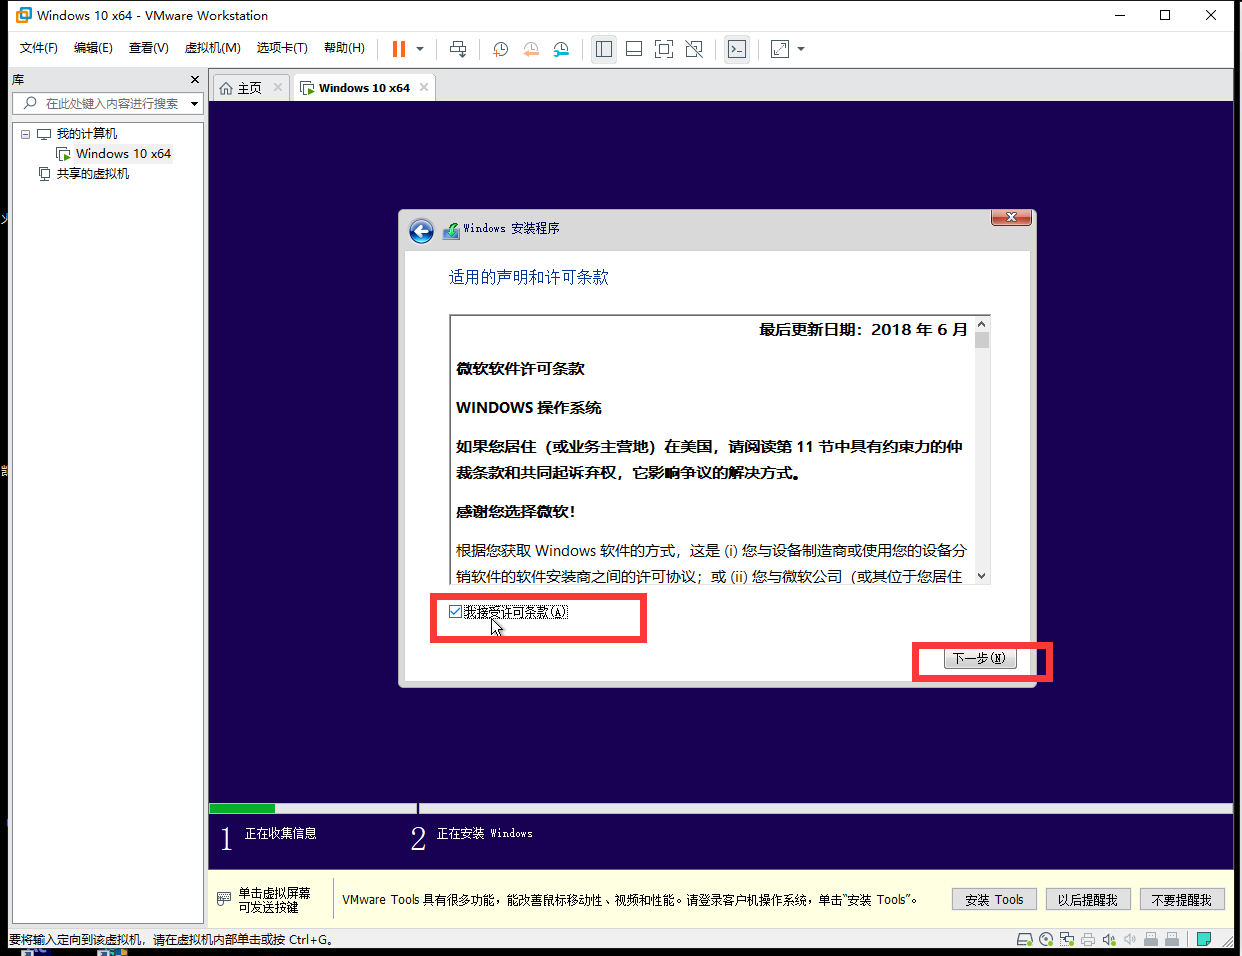The image size is (1242, 956).
Task: Click the printer status icon
Action: (1088, 939)
